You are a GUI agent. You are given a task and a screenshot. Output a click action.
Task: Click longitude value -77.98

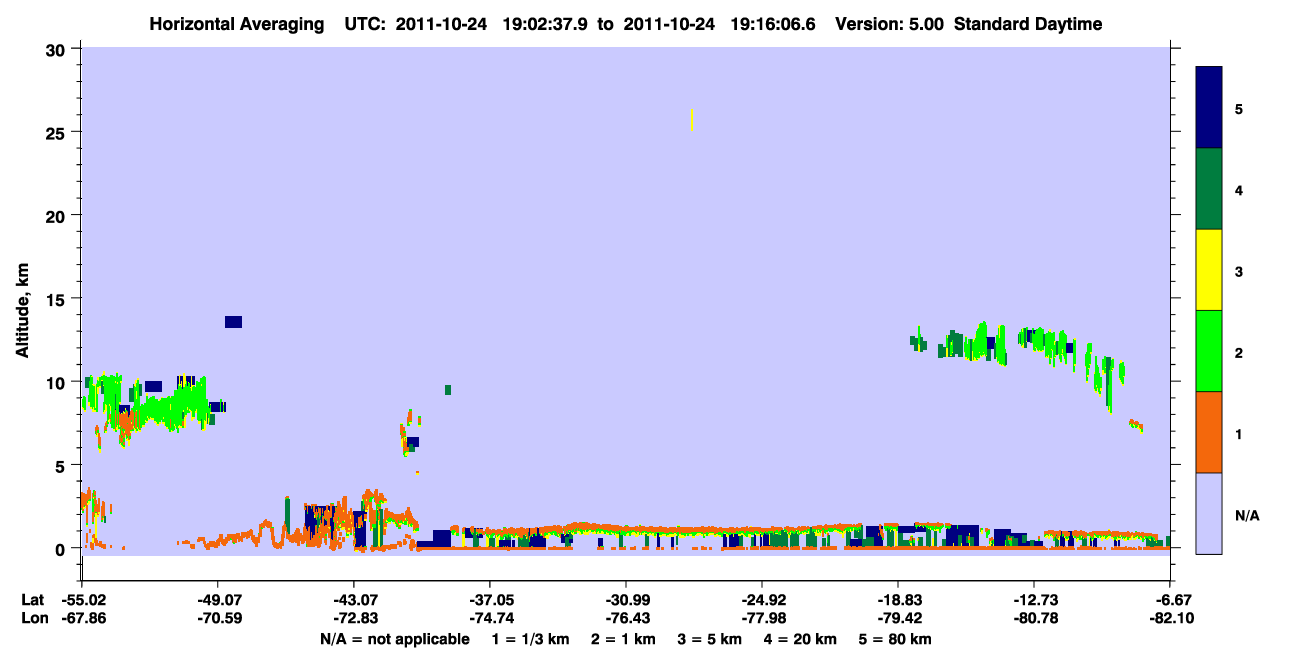762,618
